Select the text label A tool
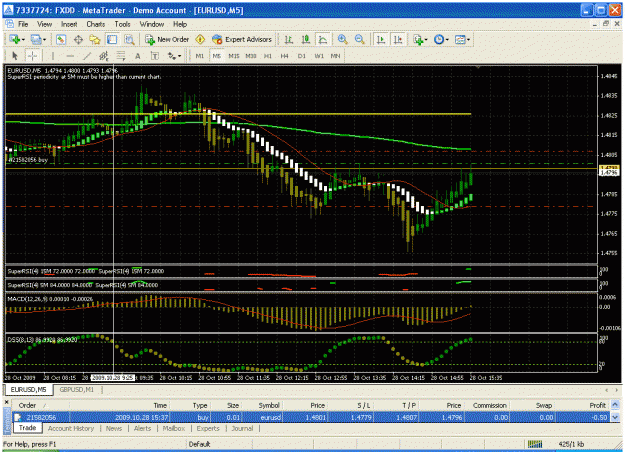Screen dimensions: 625x452 tap(138, 56)
